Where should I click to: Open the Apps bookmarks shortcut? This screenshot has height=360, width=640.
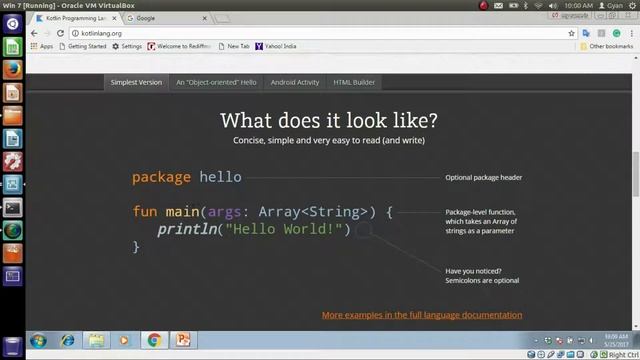coord(42,46)
